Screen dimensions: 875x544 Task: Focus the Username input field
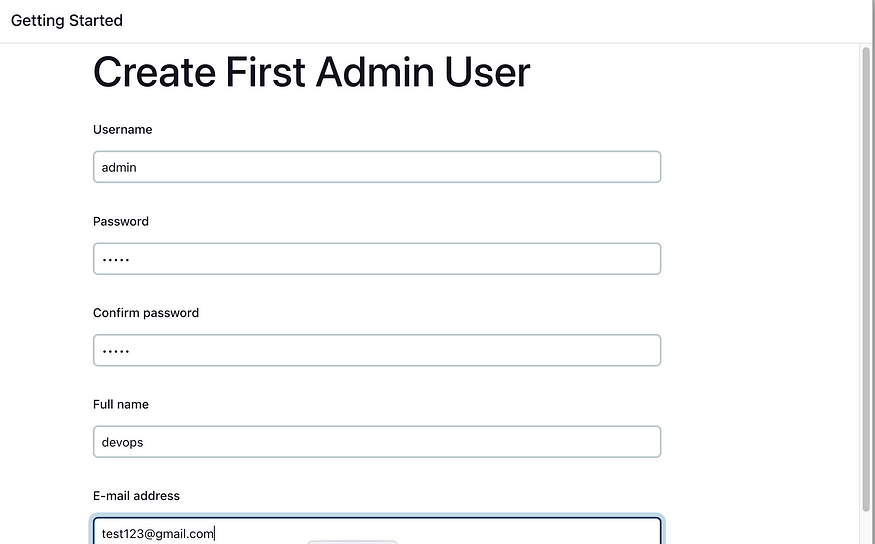[377, 167]
